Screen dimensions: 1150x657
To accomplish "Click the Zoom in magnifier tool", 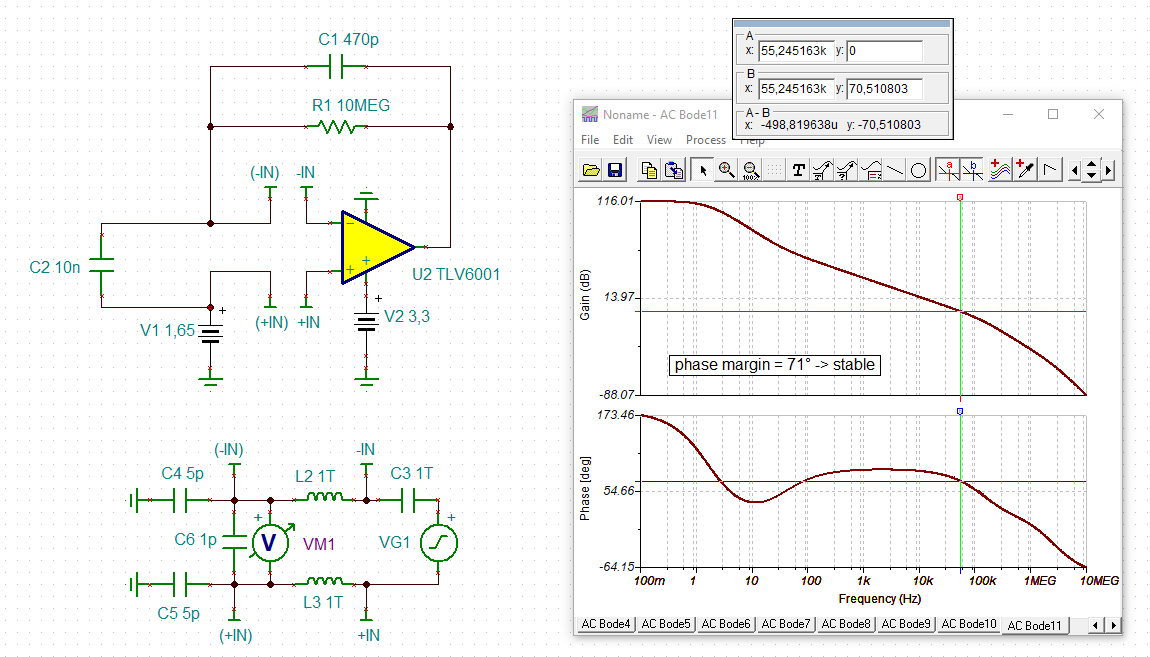I will [x=726, y=170].
